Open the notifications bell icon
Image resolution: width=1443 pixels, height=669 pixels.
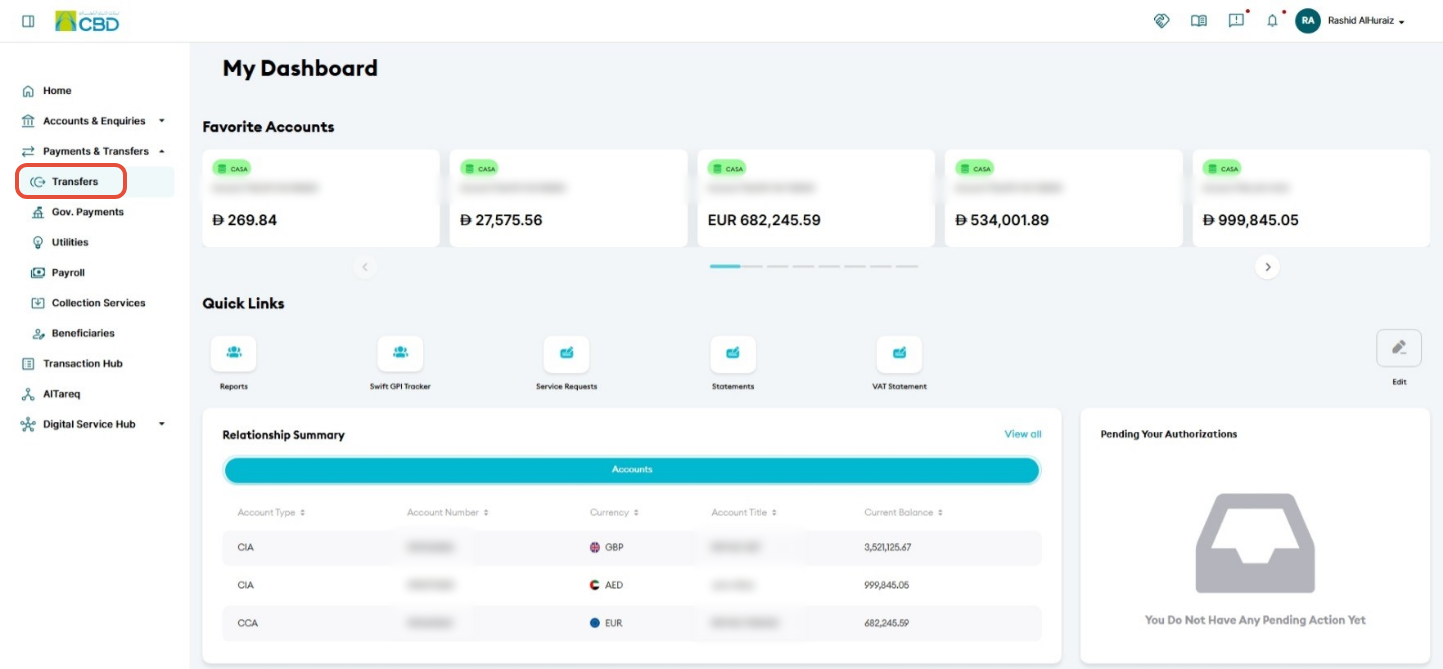point(1272,21)
